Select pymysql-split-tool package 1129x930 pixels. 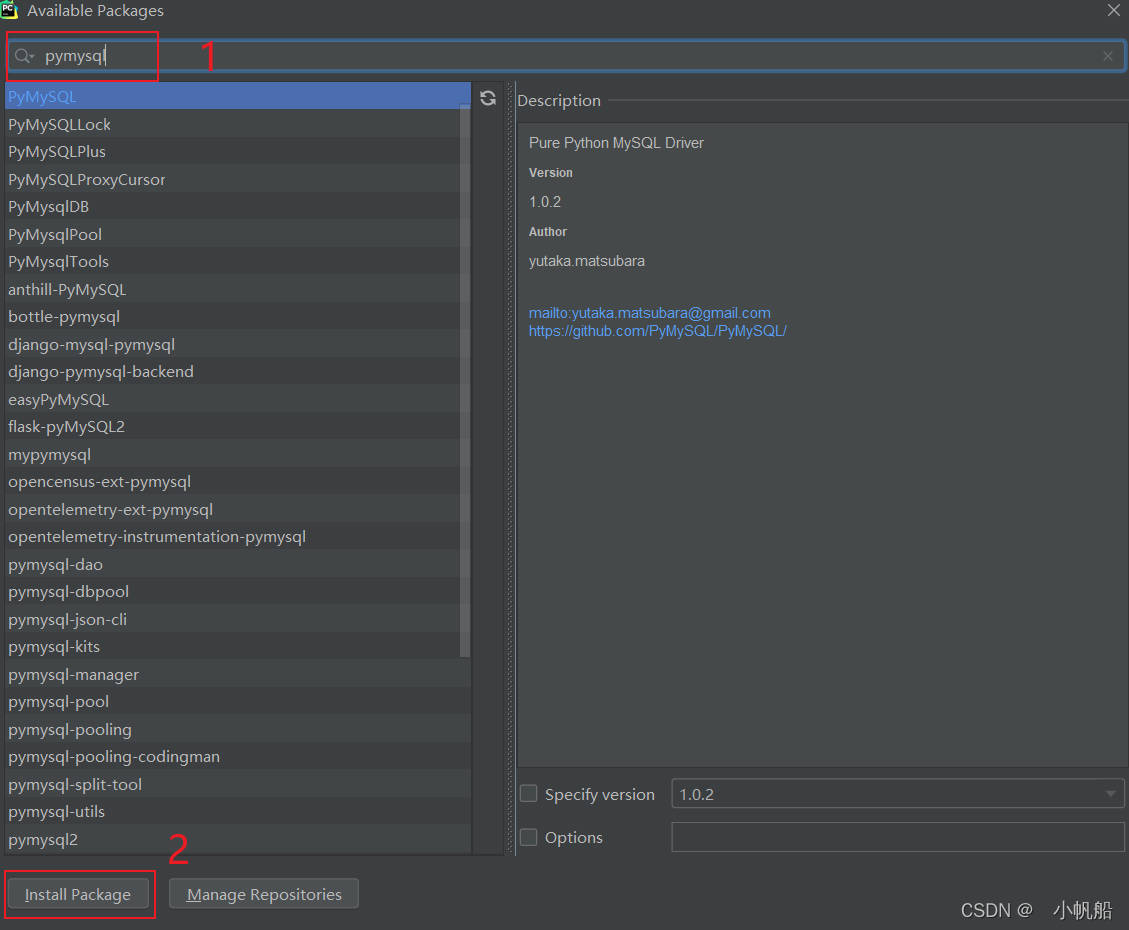tap(238, 785)
